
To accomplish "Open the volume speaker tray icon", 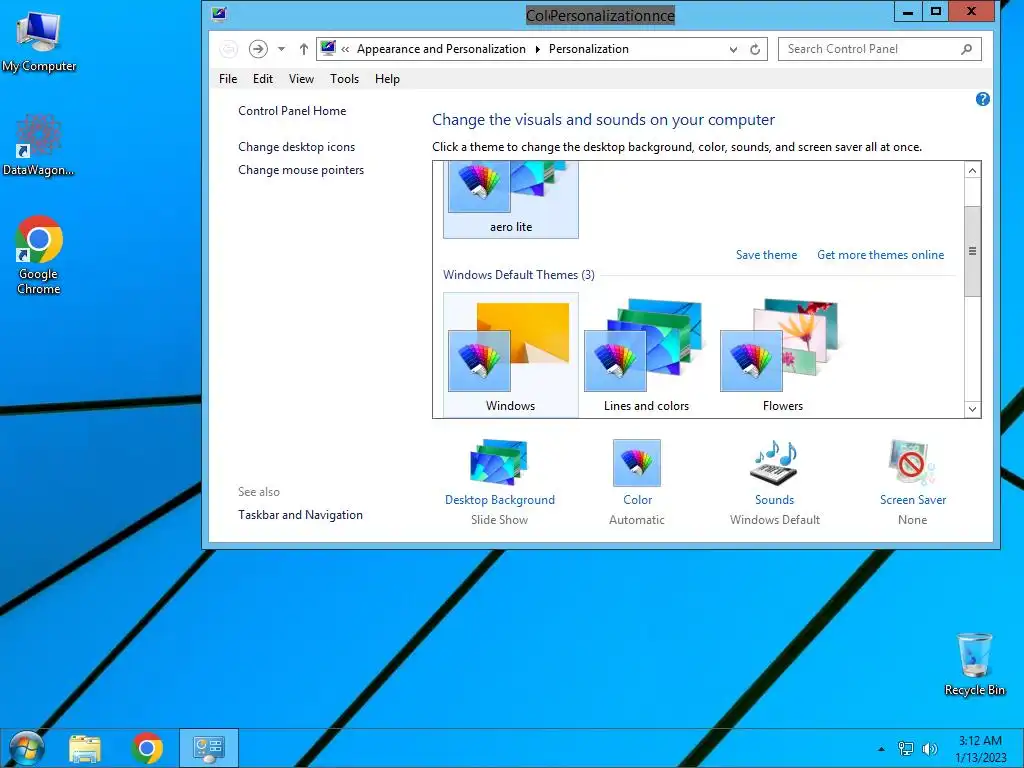I will pos(929,749).
